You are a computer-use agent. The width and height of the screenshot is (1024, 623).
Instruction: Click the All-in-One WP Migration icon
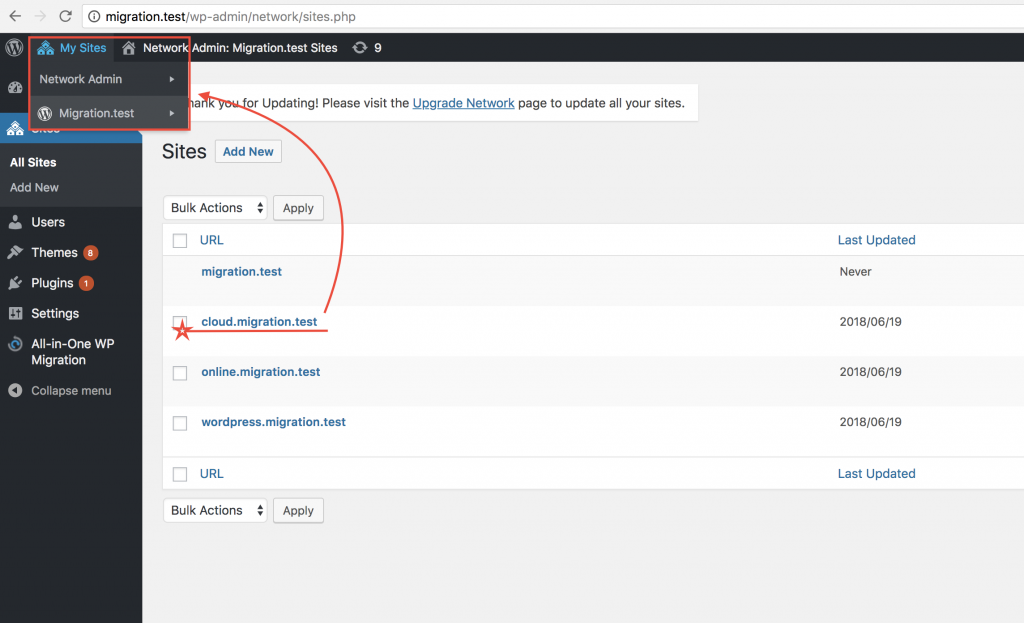[15, 345]
